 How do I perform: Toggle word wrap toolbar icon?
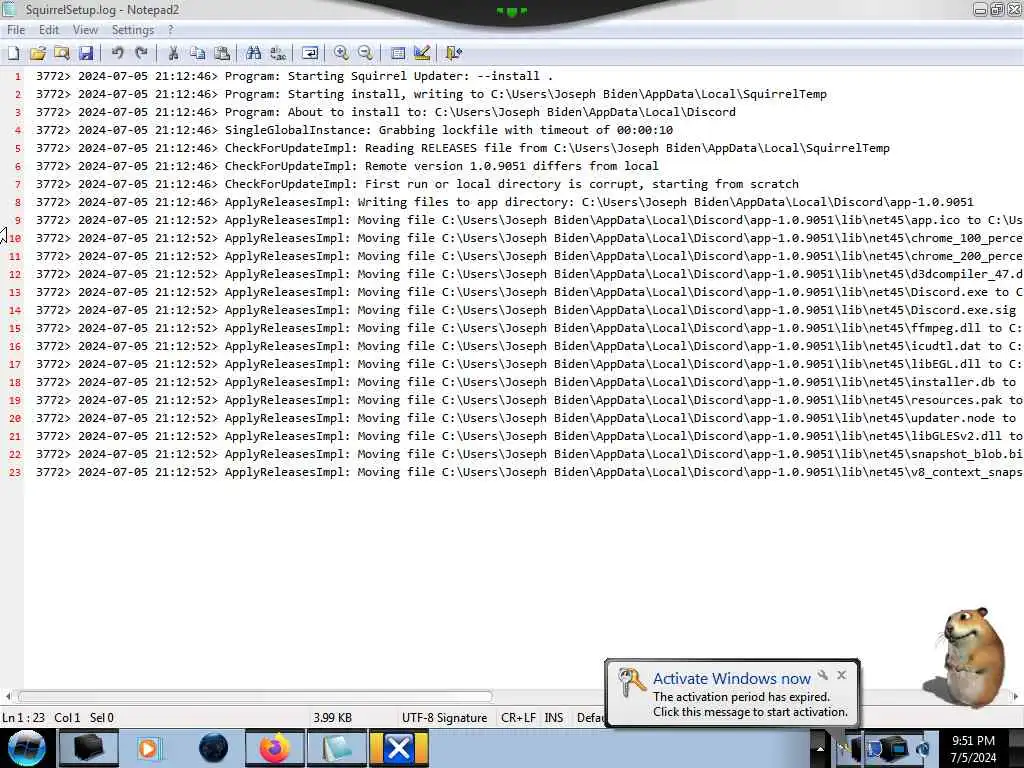[x=310, y=54]
